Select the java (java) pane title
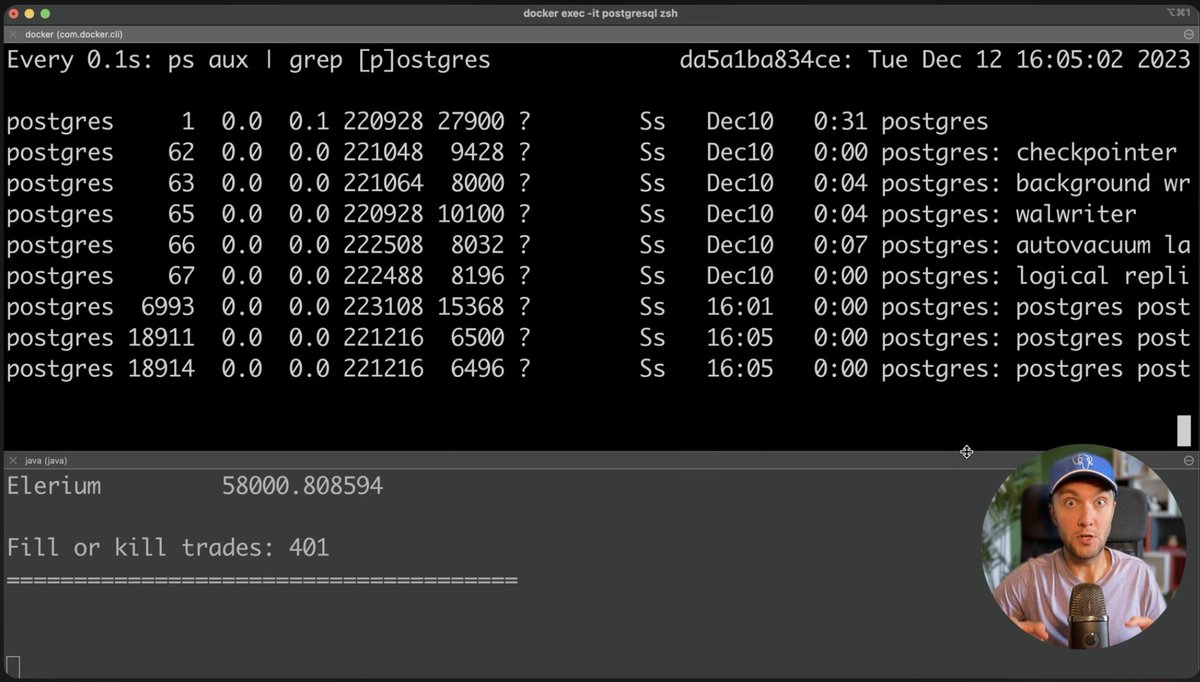This screenshot has width=1200, height=682. (x=45, y=460)
